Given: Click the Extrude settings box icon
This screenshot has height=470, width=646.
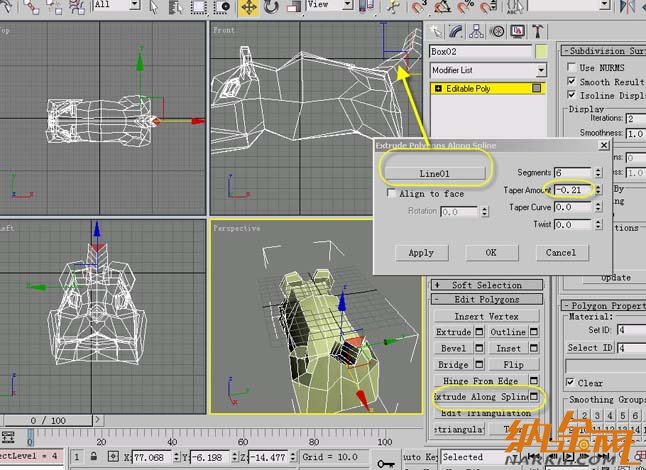Looking at the screenshot, I should (480, 332).
